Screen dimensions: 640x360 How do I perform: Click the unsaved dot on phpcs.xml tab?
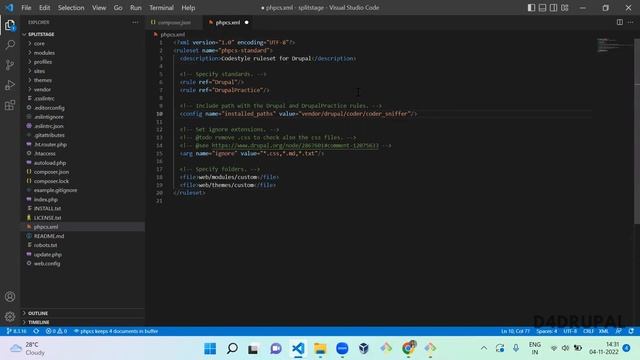point(247,22)
